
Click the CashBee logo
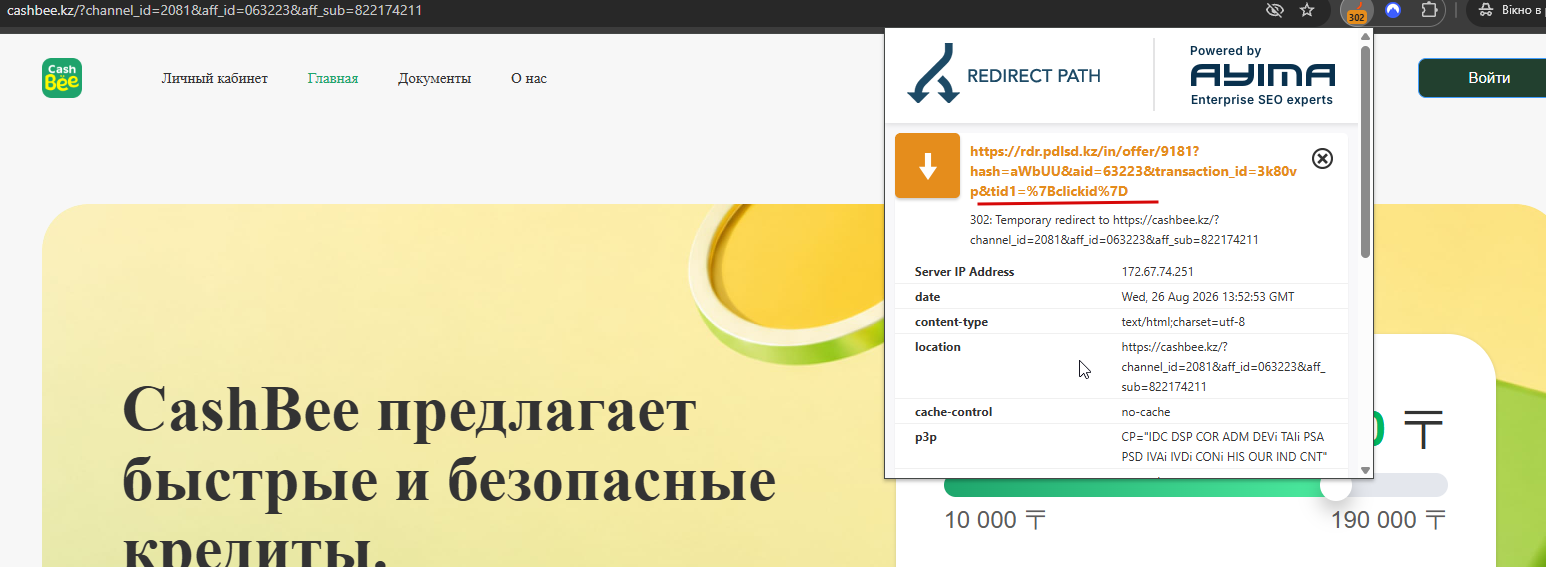(62, 78)
